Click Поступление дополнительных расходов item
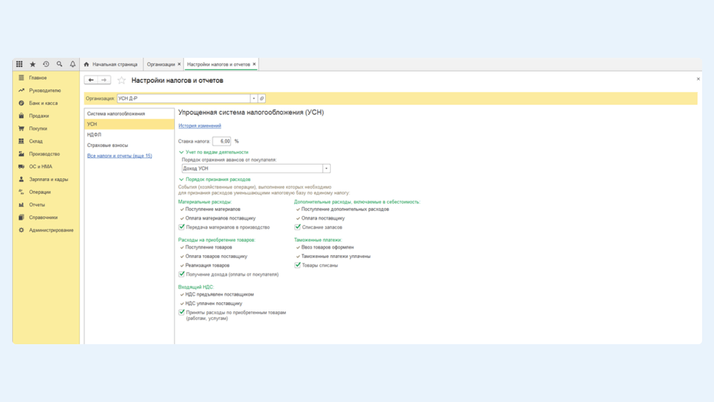The width and height of the screenshot is (714, 402). [345, 209]
